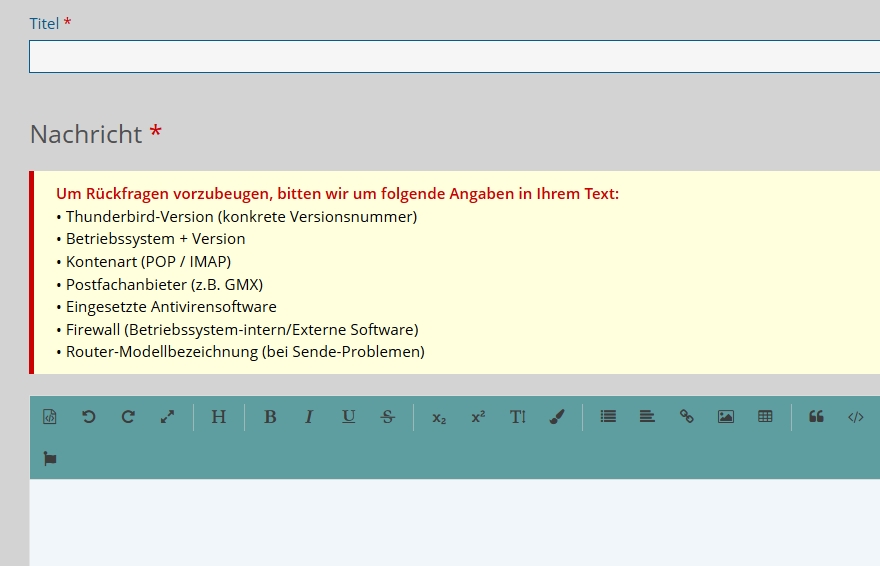Open the text alignment options

(647, 416)
